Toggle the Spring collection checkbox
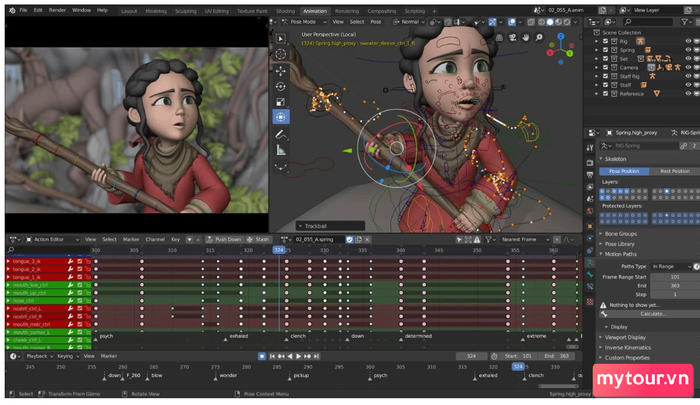 tap(605, 50)
